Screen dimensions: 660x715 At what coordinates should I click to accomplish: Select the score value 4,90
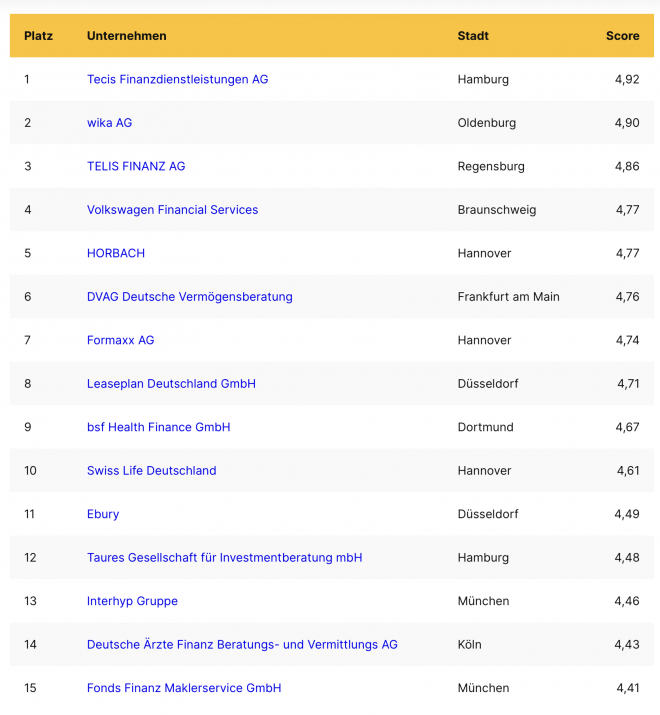(627, 123)
